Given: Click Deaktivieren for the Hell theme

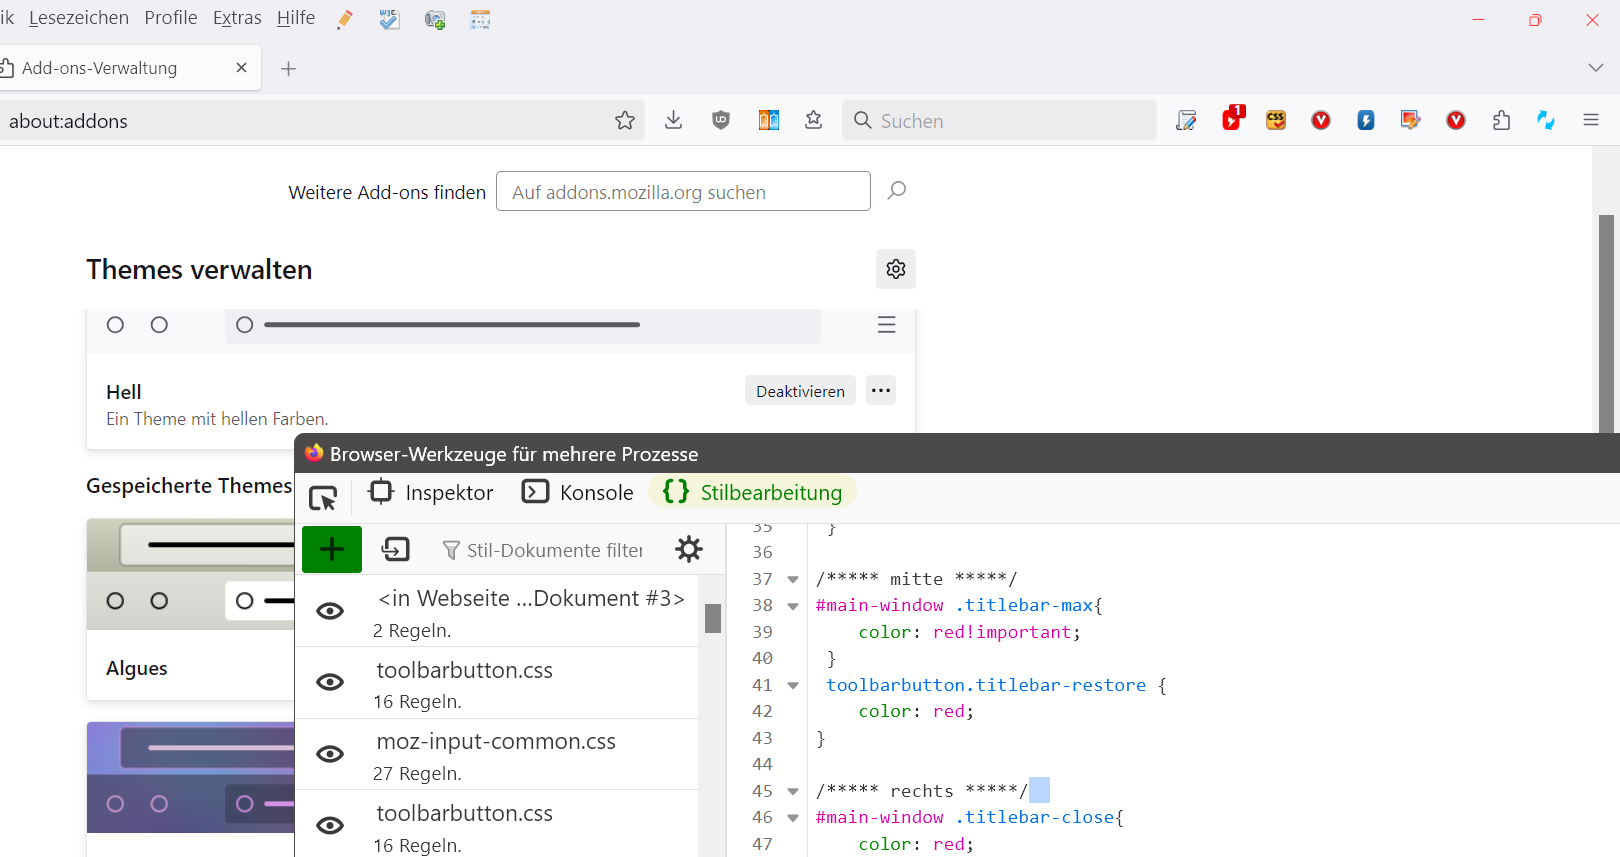Looking at the screenshot, I should 800,391.
